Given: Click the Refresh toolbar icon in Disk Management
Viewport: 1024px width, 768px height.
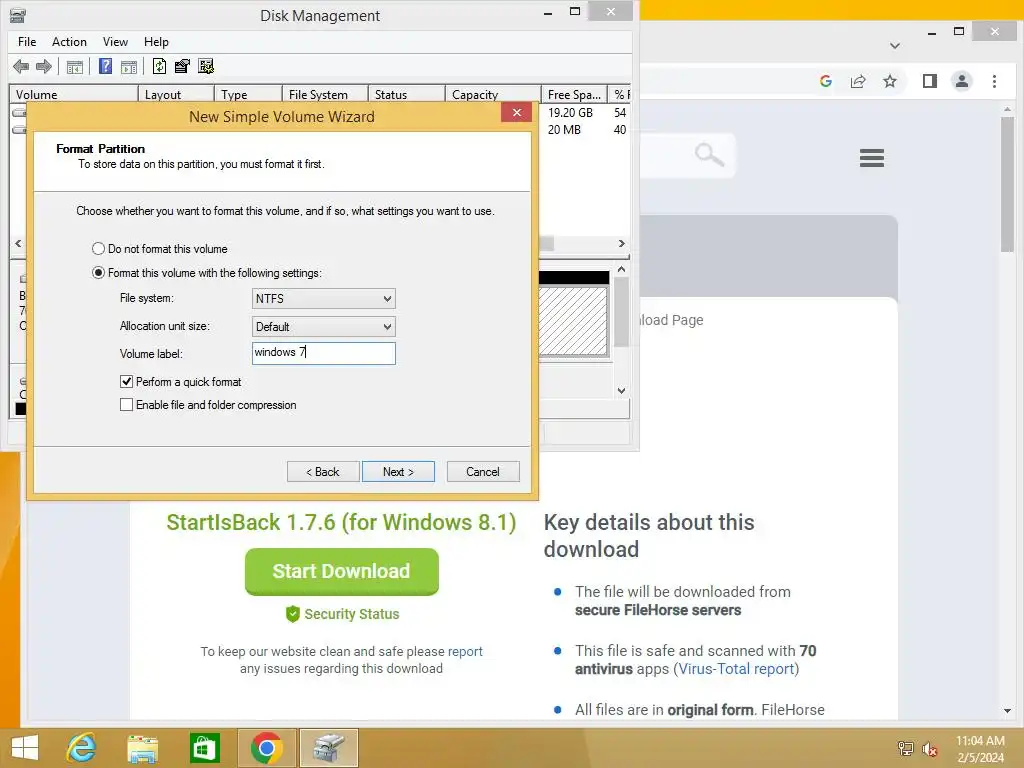Looking at the screenshot, I should [159, 66].
